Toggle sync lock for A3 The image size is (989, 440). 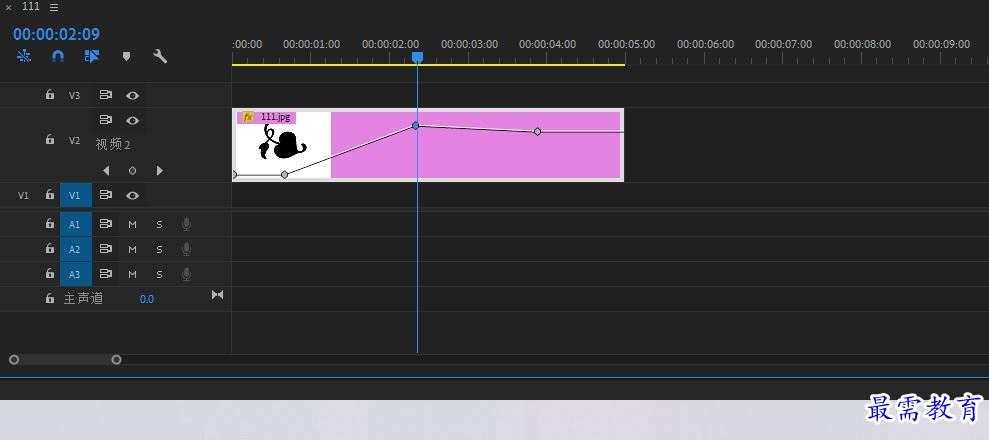(x=105, y=274)
